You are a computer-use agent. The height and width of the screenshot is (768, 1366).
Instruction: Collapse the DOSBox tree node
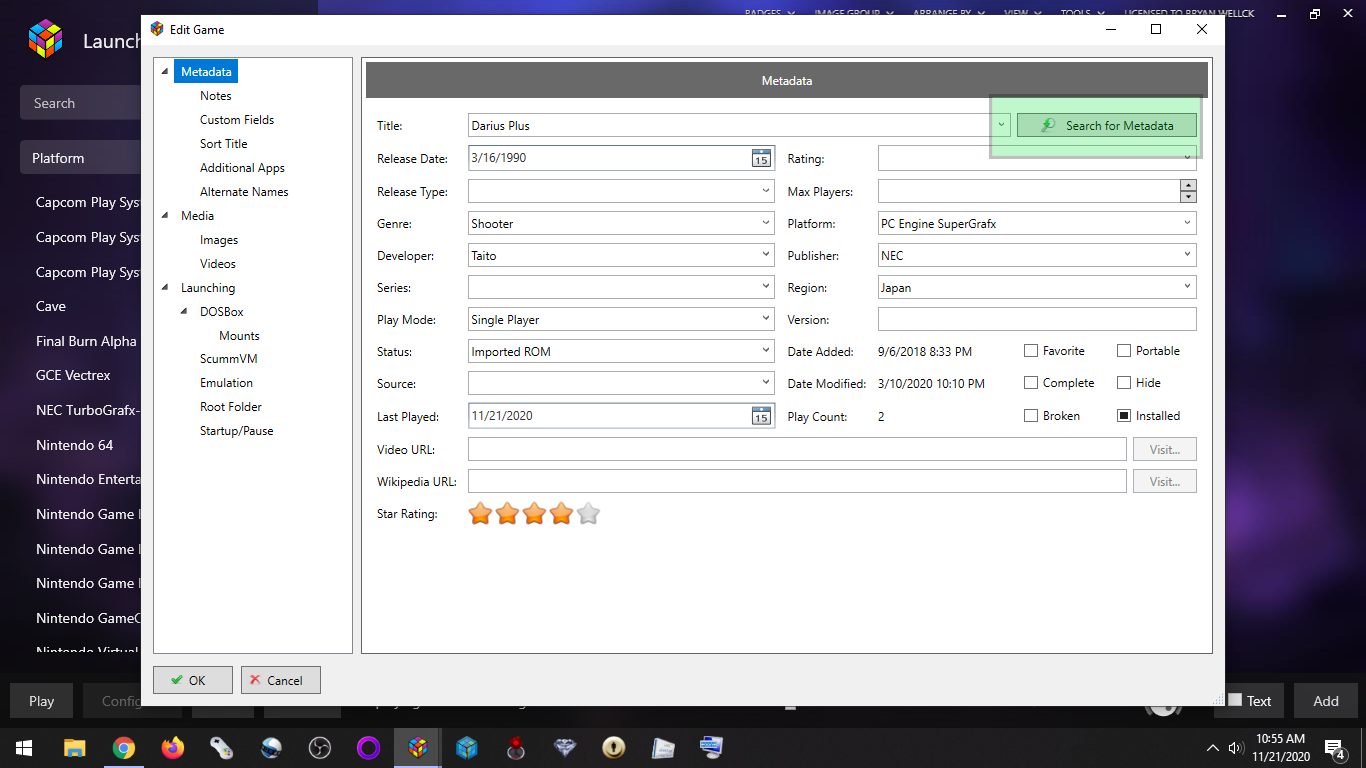pos(184,312)
